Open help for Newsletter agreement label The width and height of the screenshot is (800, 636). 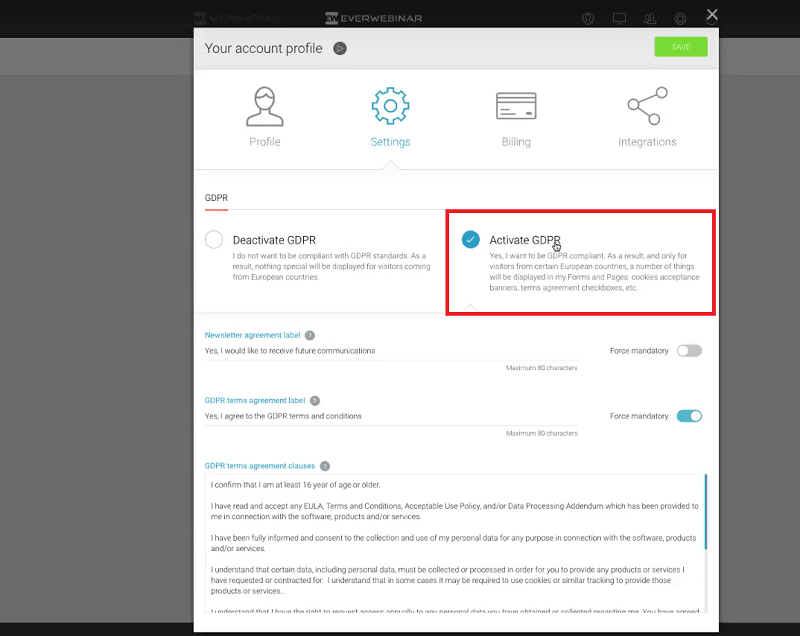[310, 336]
